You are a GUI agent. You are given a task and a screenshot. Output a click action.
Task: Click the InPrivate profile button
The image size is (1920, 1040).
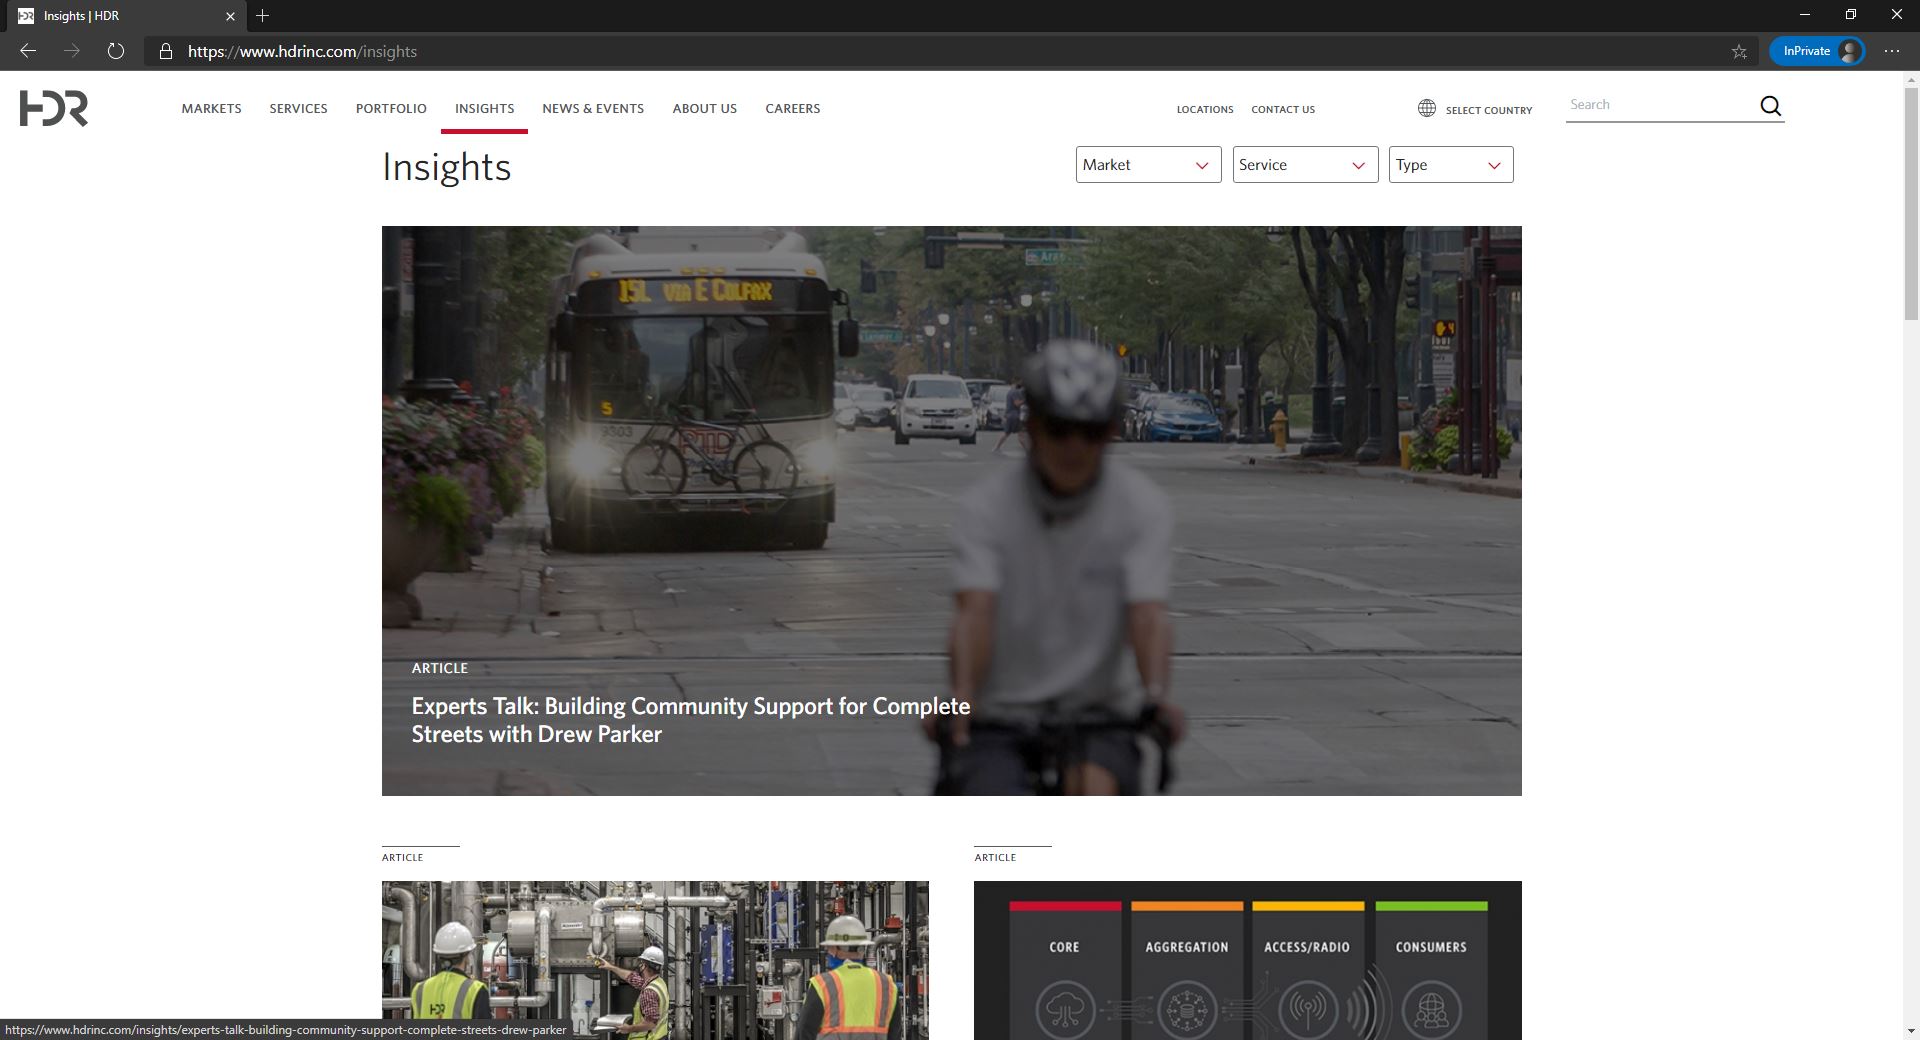pos(1816,51)
